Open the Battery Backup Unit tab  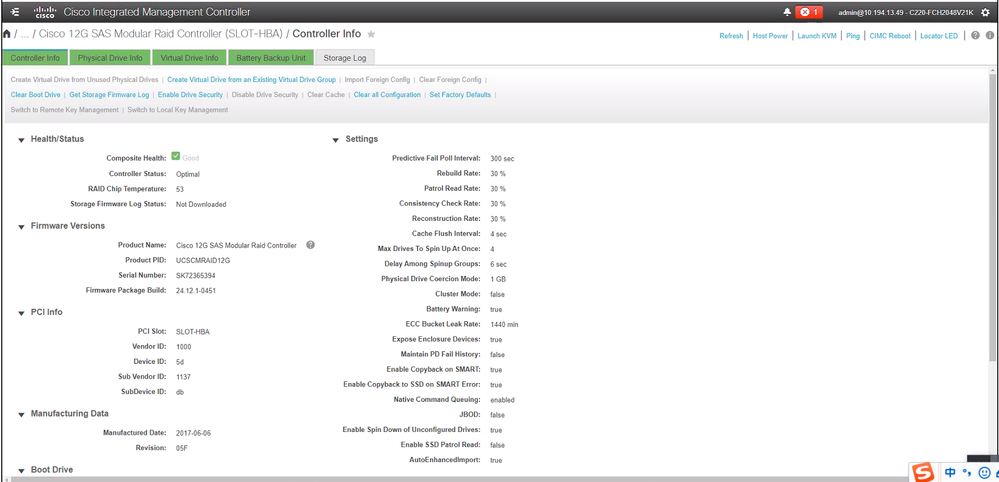coord(271,58)
